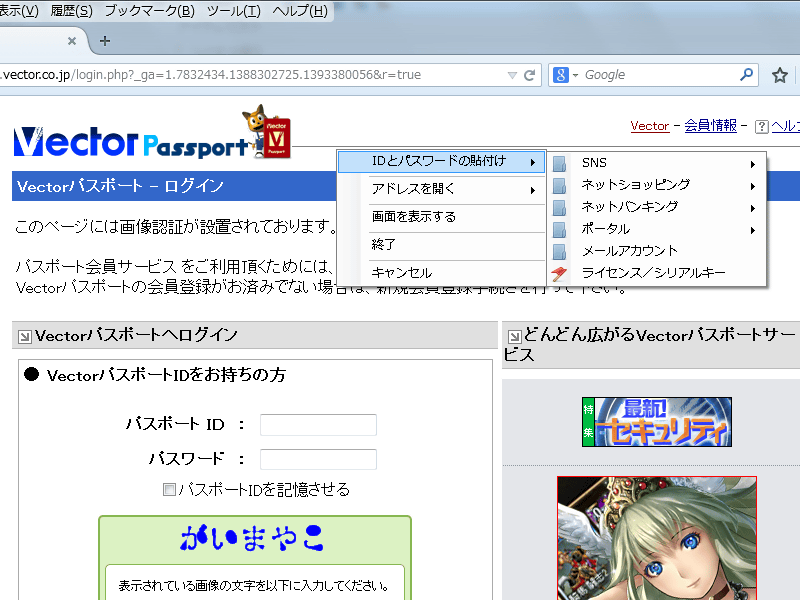Click the search magnifier icon
Image resolution: width=800 pixels, height=600 pixels.
(746, 74)
